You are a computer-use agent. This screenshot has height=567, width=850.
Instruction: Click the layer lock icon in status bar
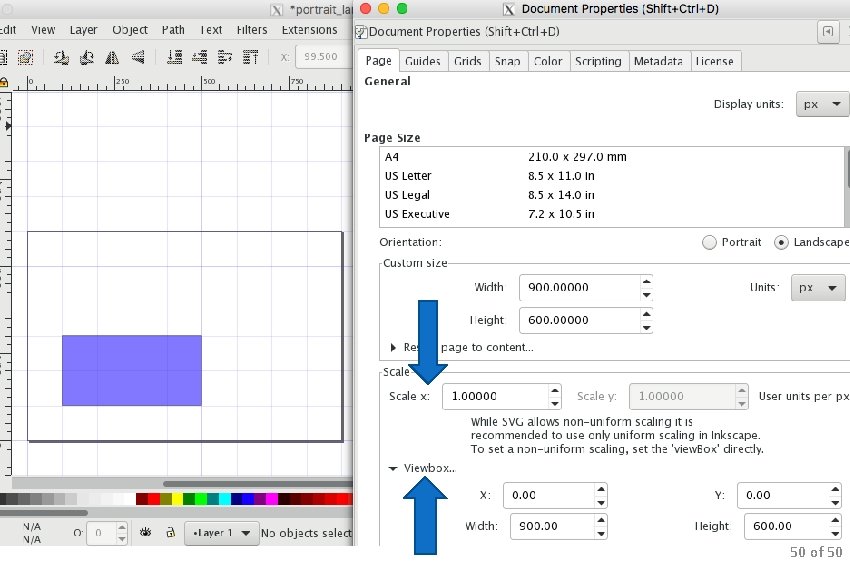(170, 532)
